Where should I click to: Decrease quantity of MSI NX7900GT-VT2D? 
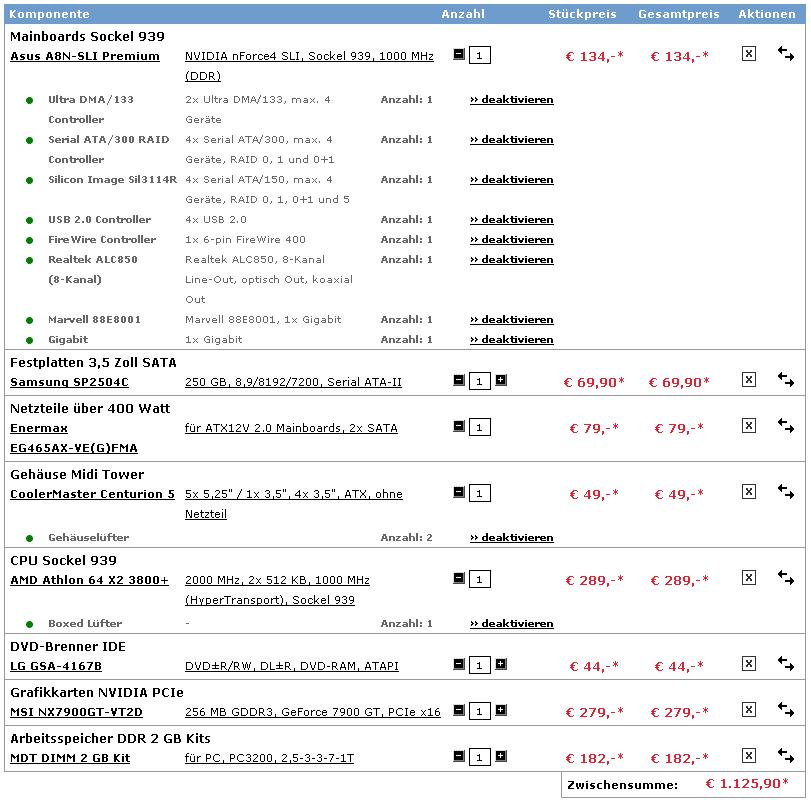(x=459, y=709)
